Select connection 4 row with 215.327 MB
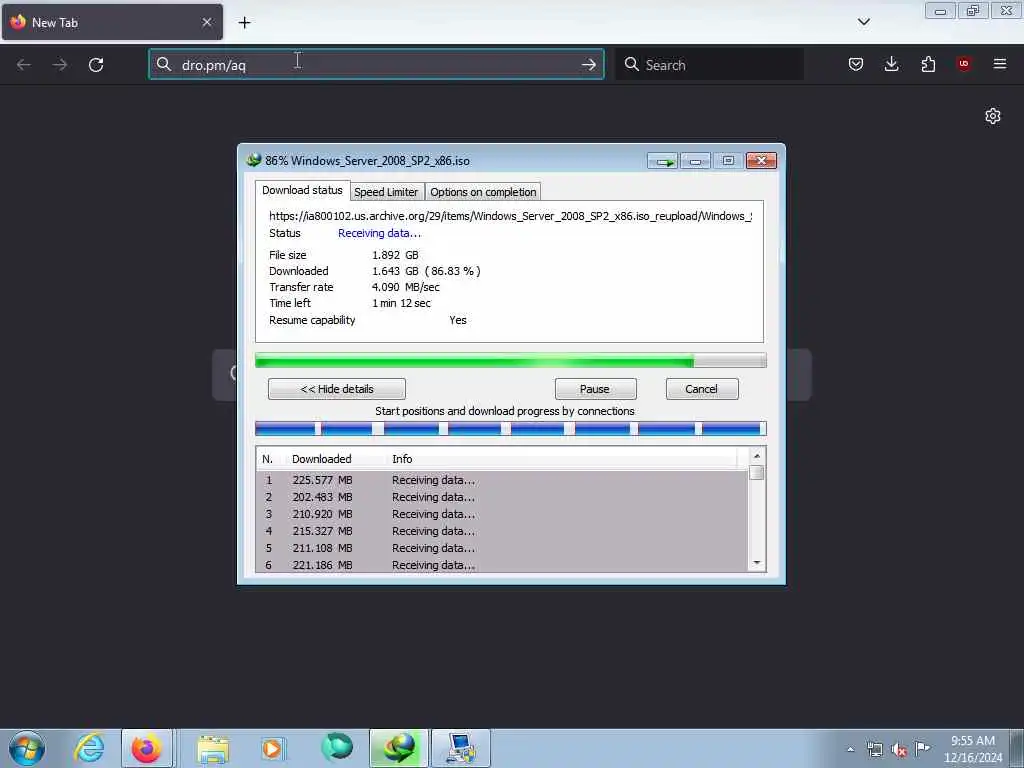 point(502,531)
